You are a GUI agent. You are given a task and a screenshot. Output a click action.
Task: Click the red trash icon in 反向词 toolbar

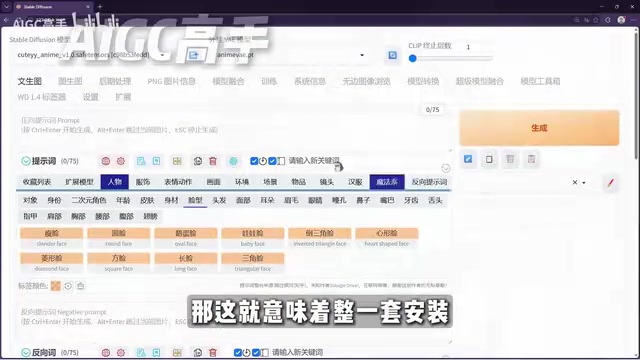tap(213, 353)
